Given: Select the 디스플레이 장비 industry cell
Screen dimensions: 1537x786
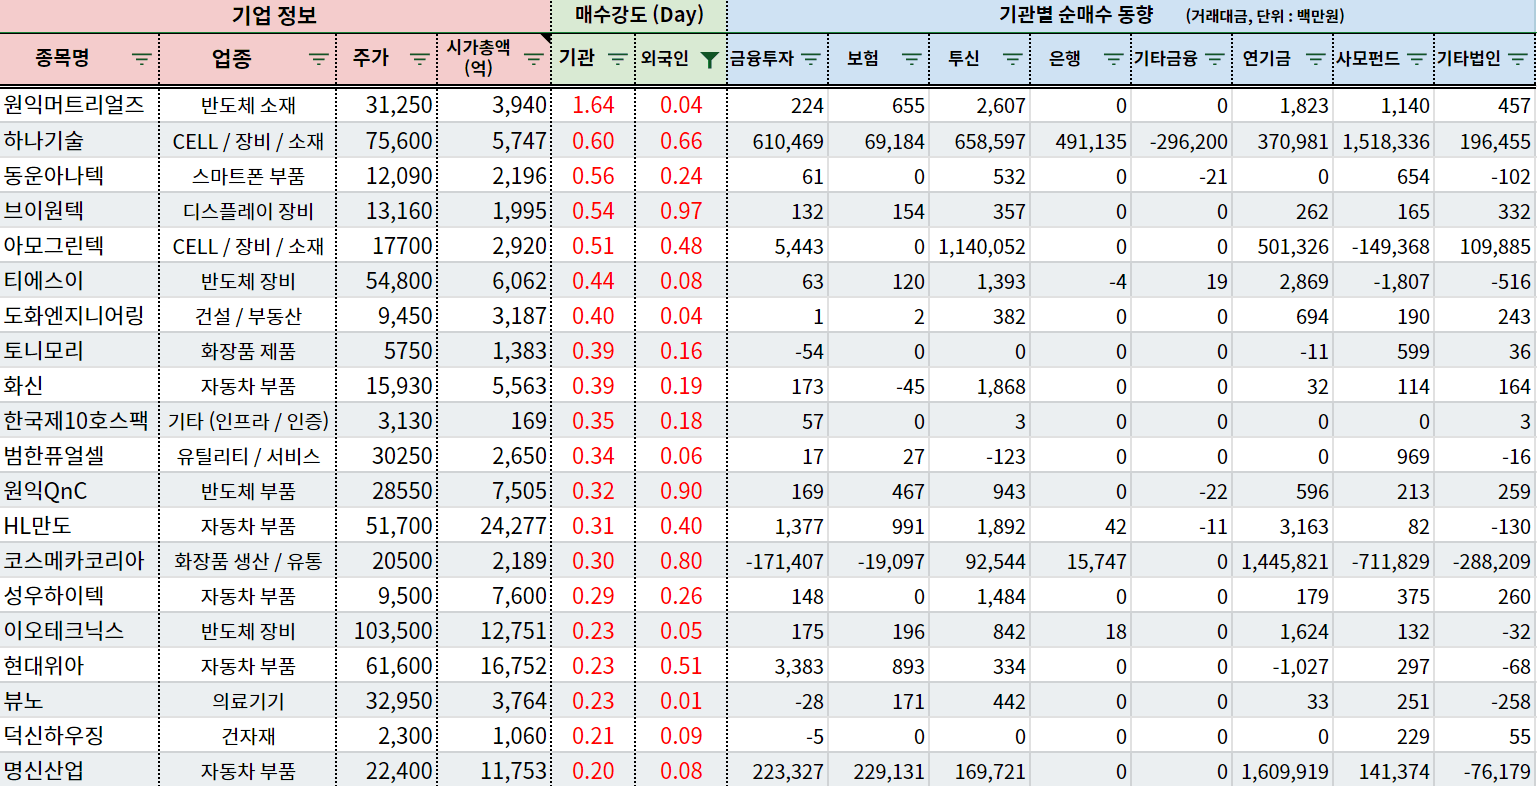Looking at the screenshot, I should point(248,211).
